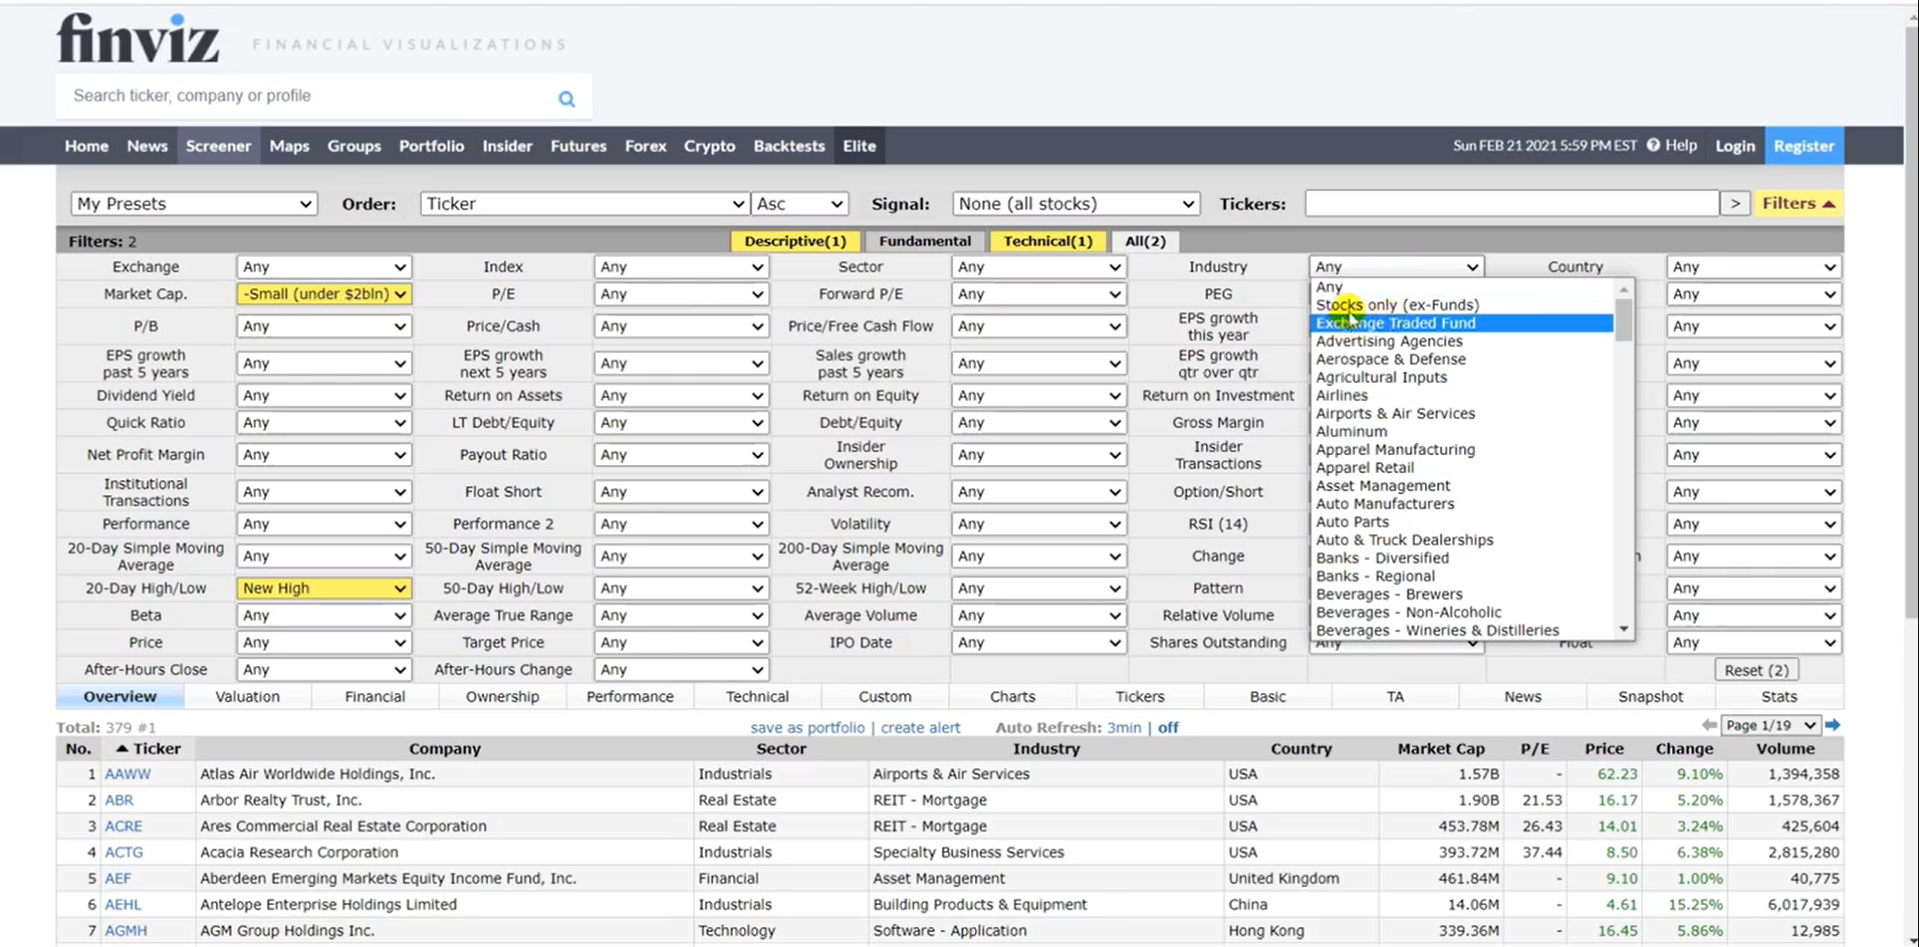The height and width of the screenshot is (947, 1919).
Task: Open the Exchange filter dropdown
Action: pyautogui.click(x=324, y=267)
